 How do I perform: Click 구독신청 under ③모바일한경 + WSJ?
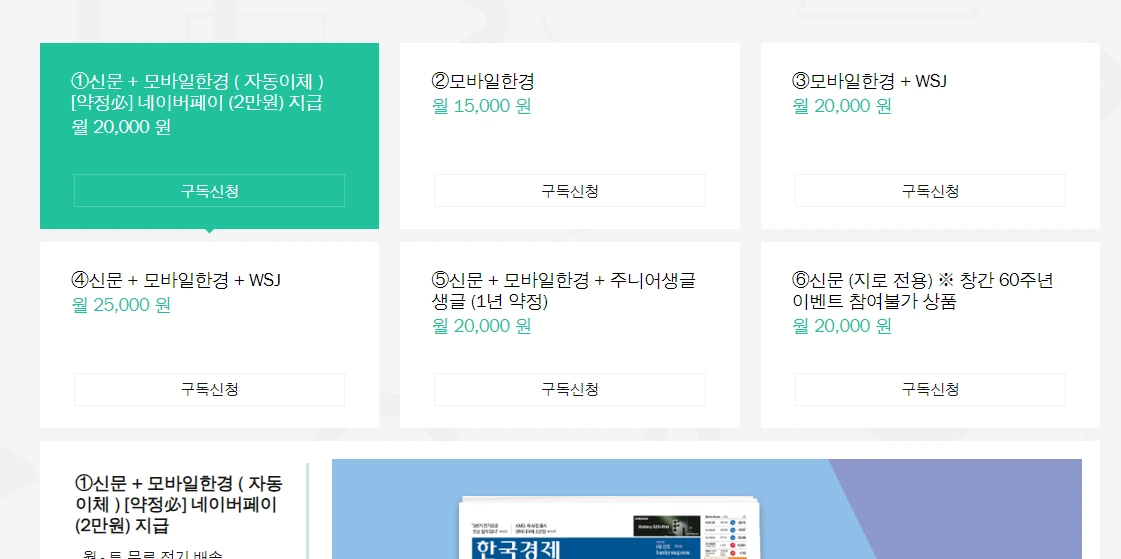point(930,191)
